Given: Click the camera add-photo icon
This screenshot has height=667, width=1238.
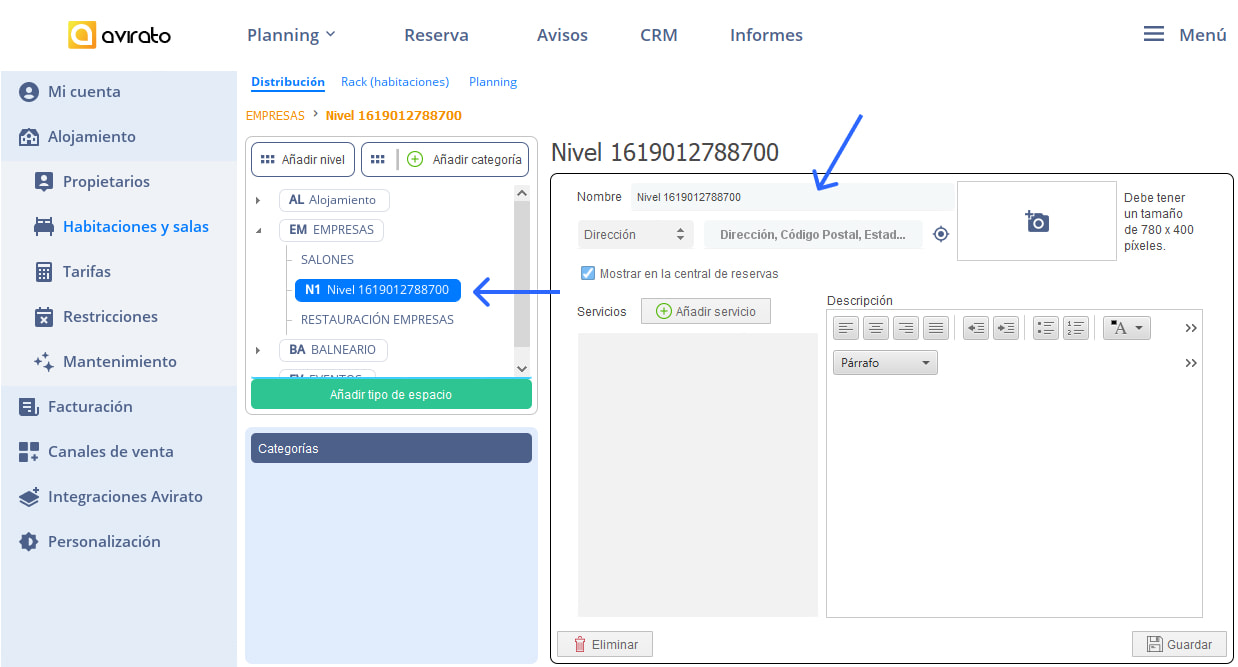Looking at the screenshot, I should tap(1037, 222).
